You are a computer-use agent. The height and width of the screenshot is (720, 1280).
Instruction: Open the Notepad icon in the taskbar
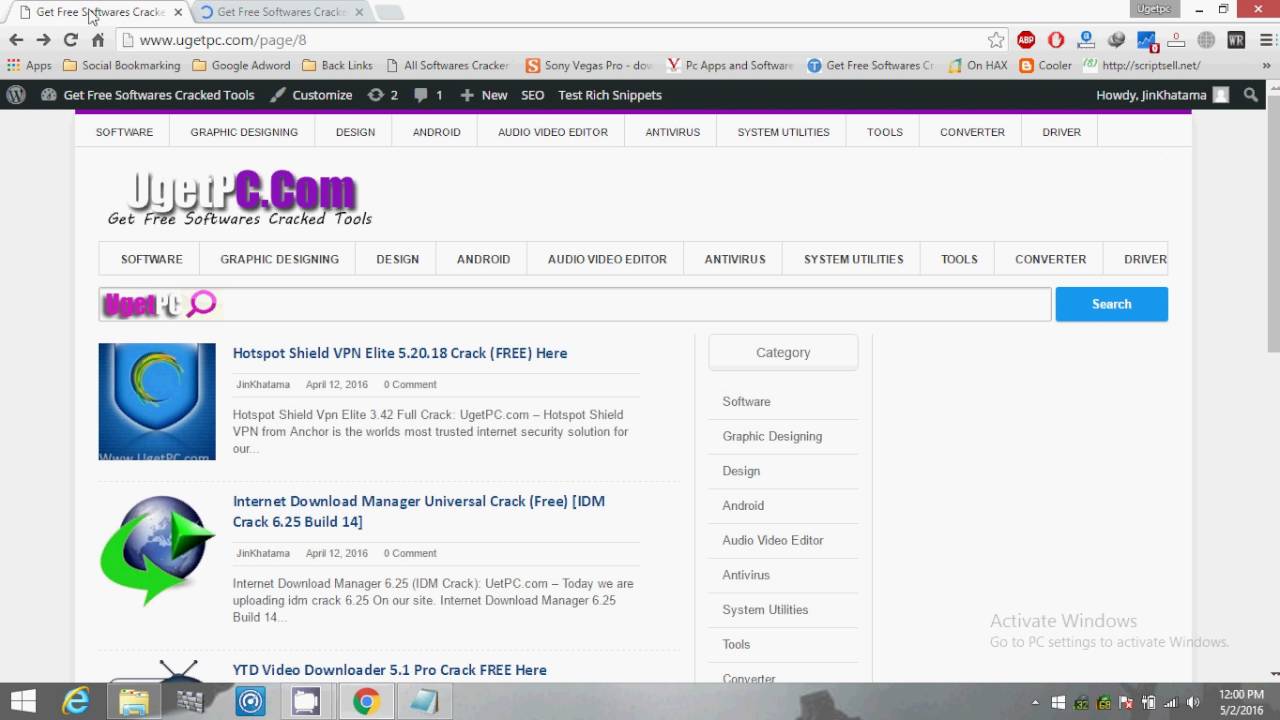click(x=424, y=702)
